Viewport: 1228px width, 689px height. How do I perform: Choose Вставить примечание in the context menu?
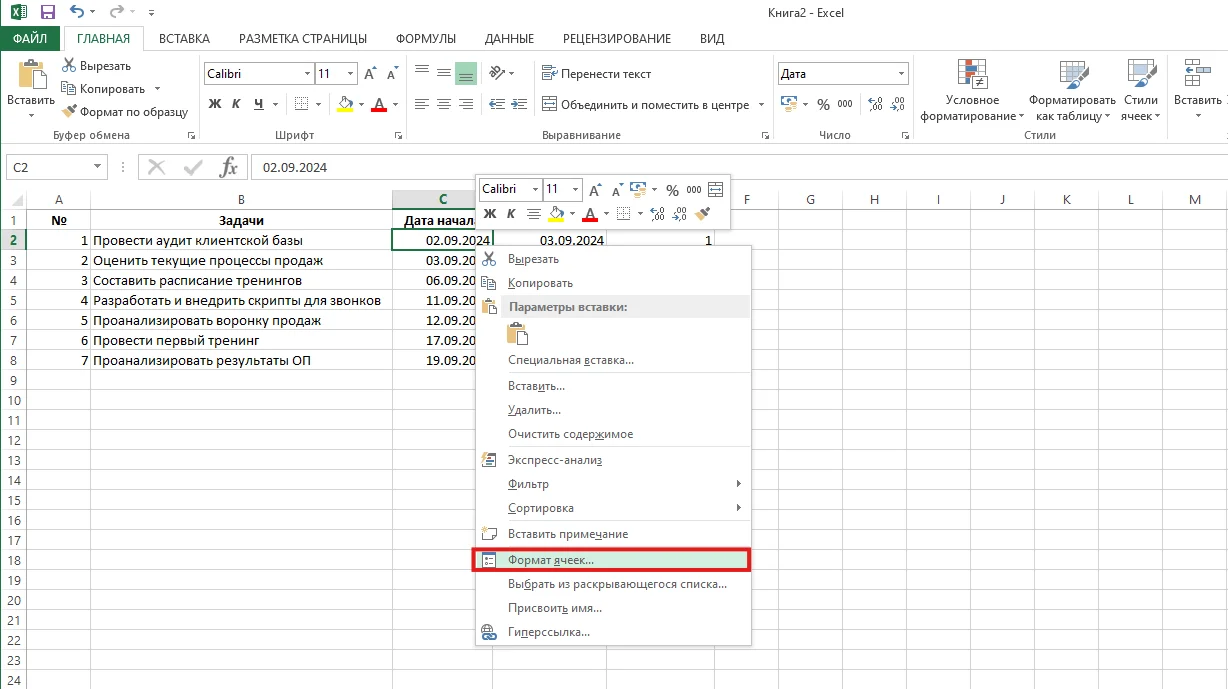pos(613,534)
